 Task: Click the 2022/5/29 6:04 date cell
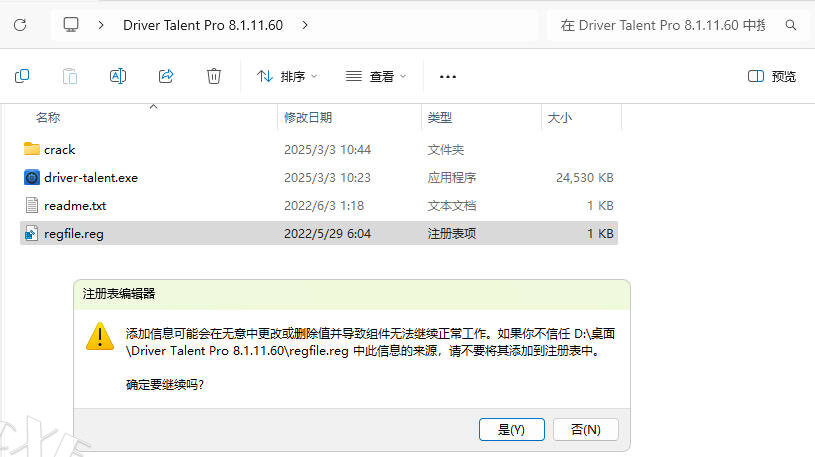[x=327, y=234]
